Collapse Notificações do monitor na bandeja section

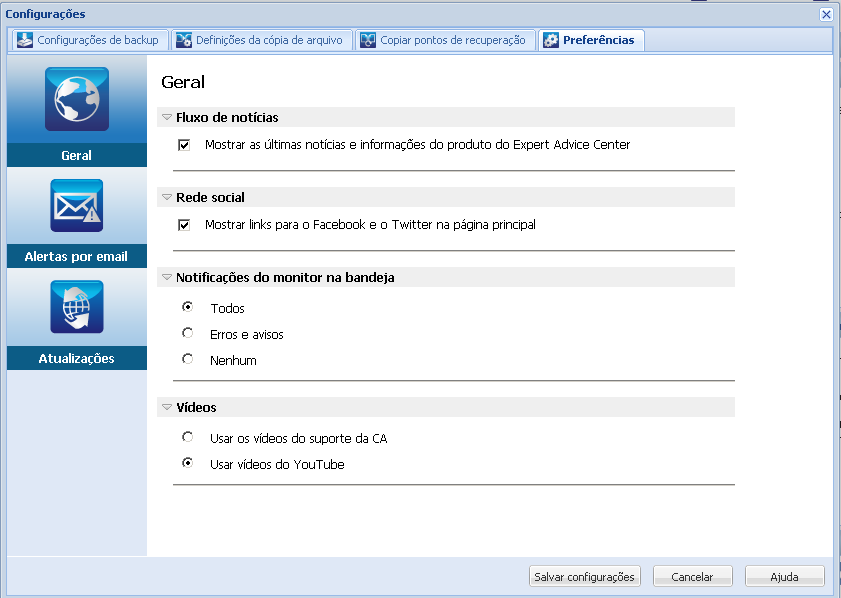pos(167,278)
